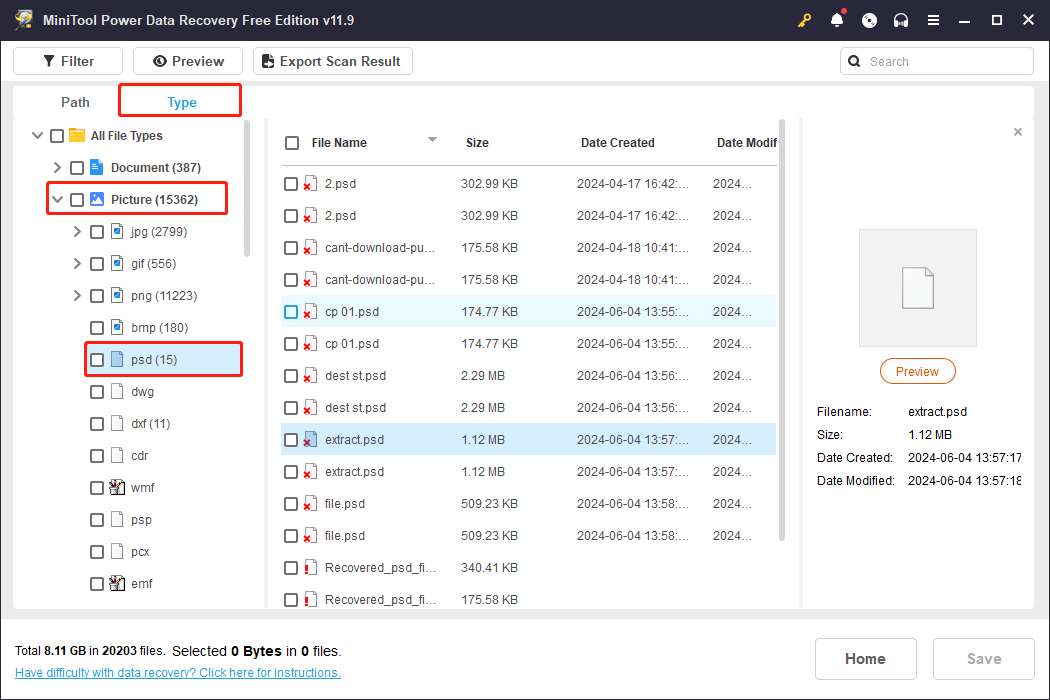Check the Document (387) checkbox
The image size is (1050, 700).
[77, 168]
